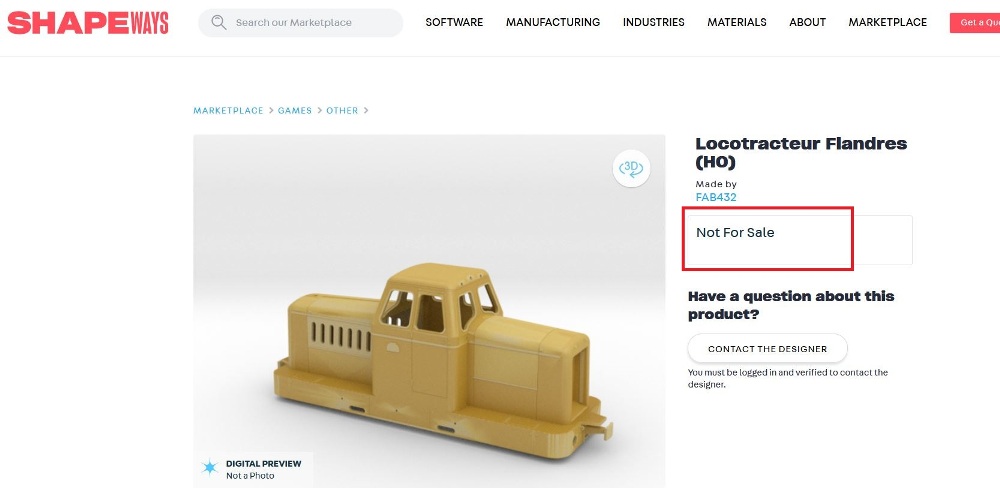Click the chevron after OTHER breadcrumb
Image resolution: width=1000 pixels, height=488 pixels.
[366, 110]
